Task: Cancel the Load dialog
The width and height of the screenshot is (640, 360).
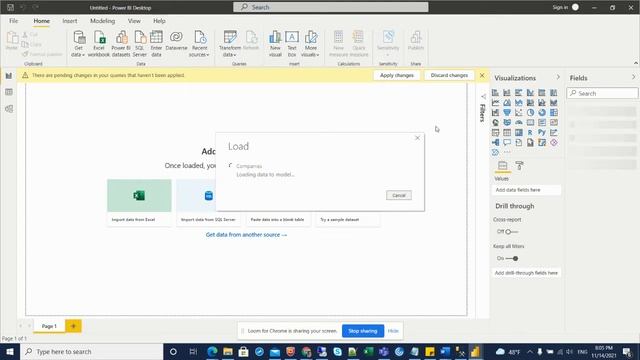Action: [x=399, y=196]
